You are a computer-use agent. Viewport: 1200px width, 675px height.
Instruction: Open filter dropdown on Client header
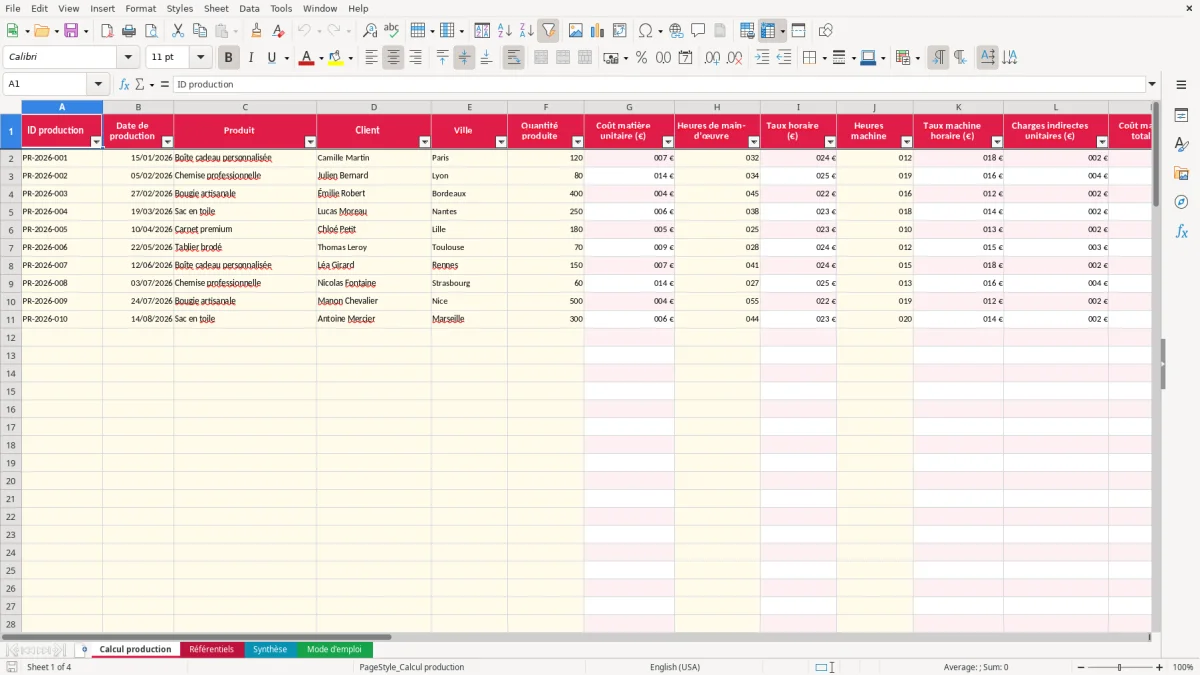tap(425, 142)
